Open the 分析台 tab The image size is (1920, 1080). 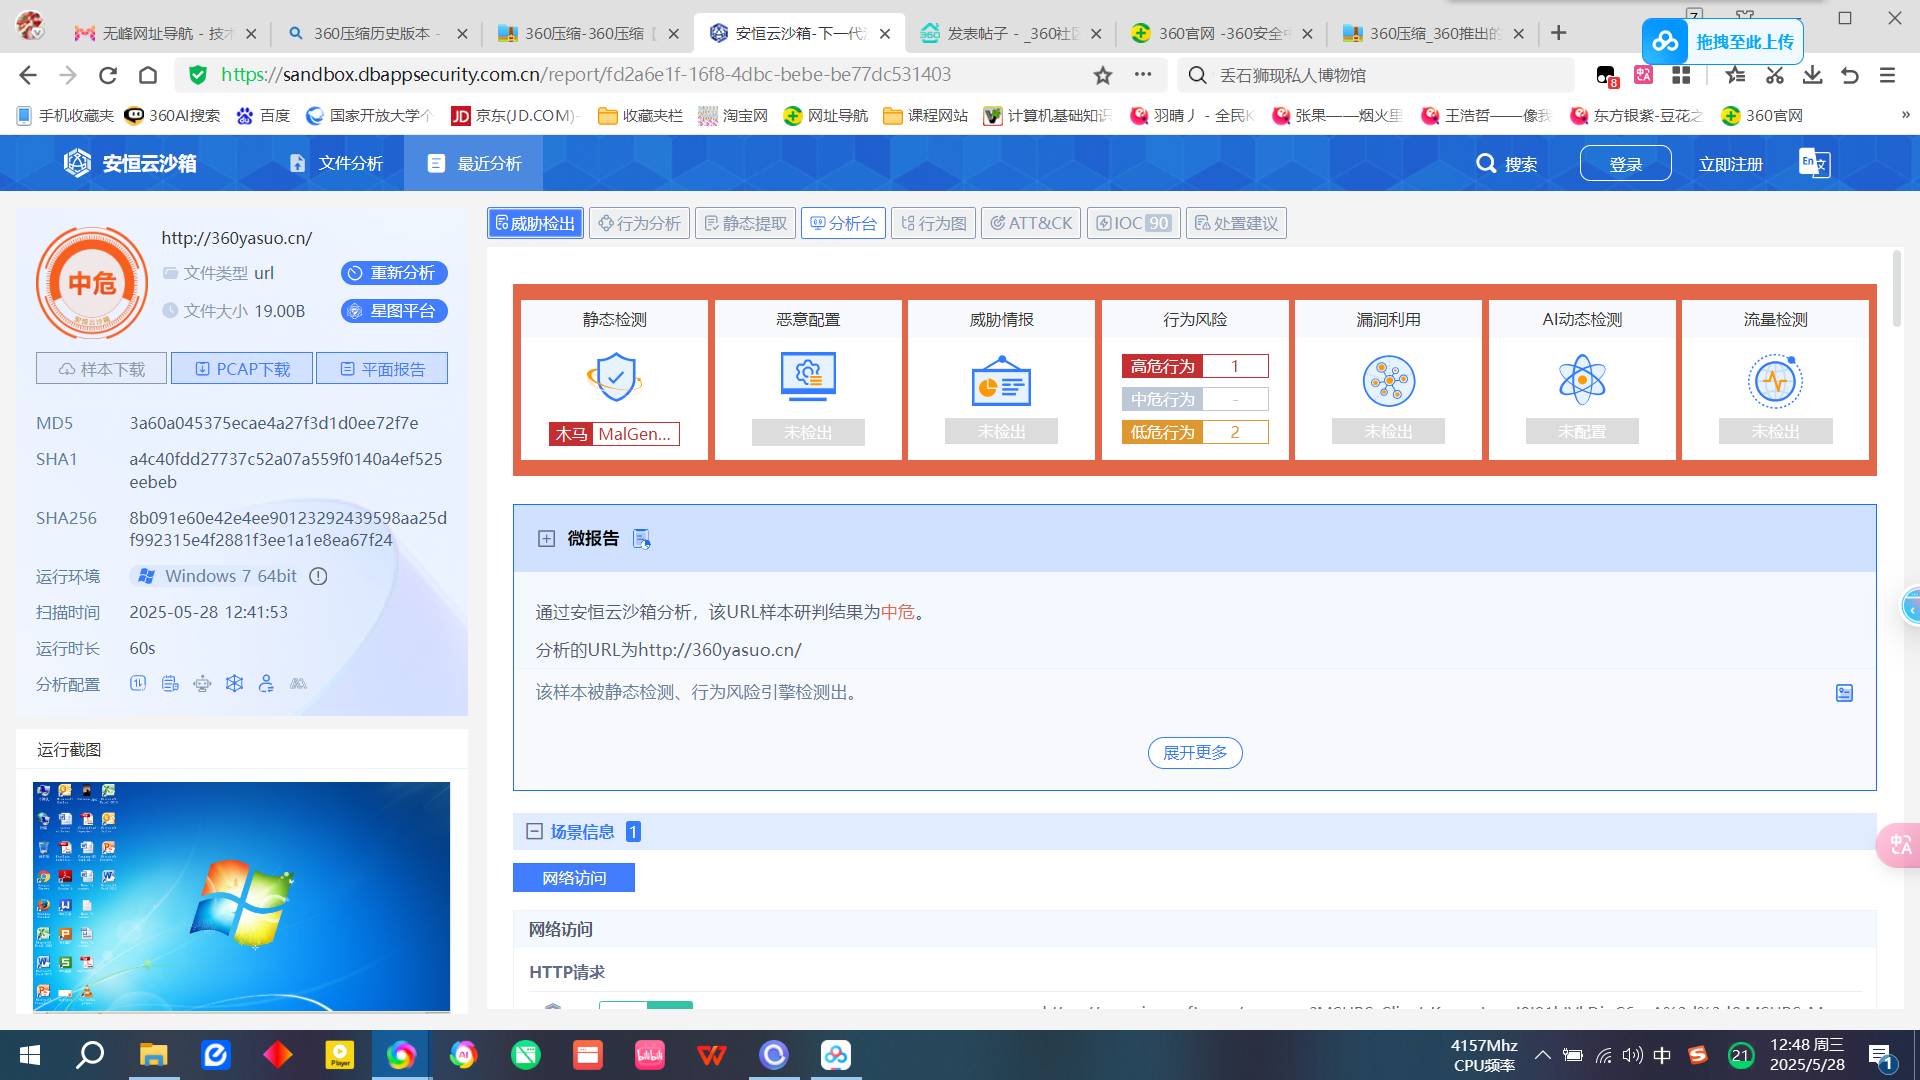(x=843, y=223)
